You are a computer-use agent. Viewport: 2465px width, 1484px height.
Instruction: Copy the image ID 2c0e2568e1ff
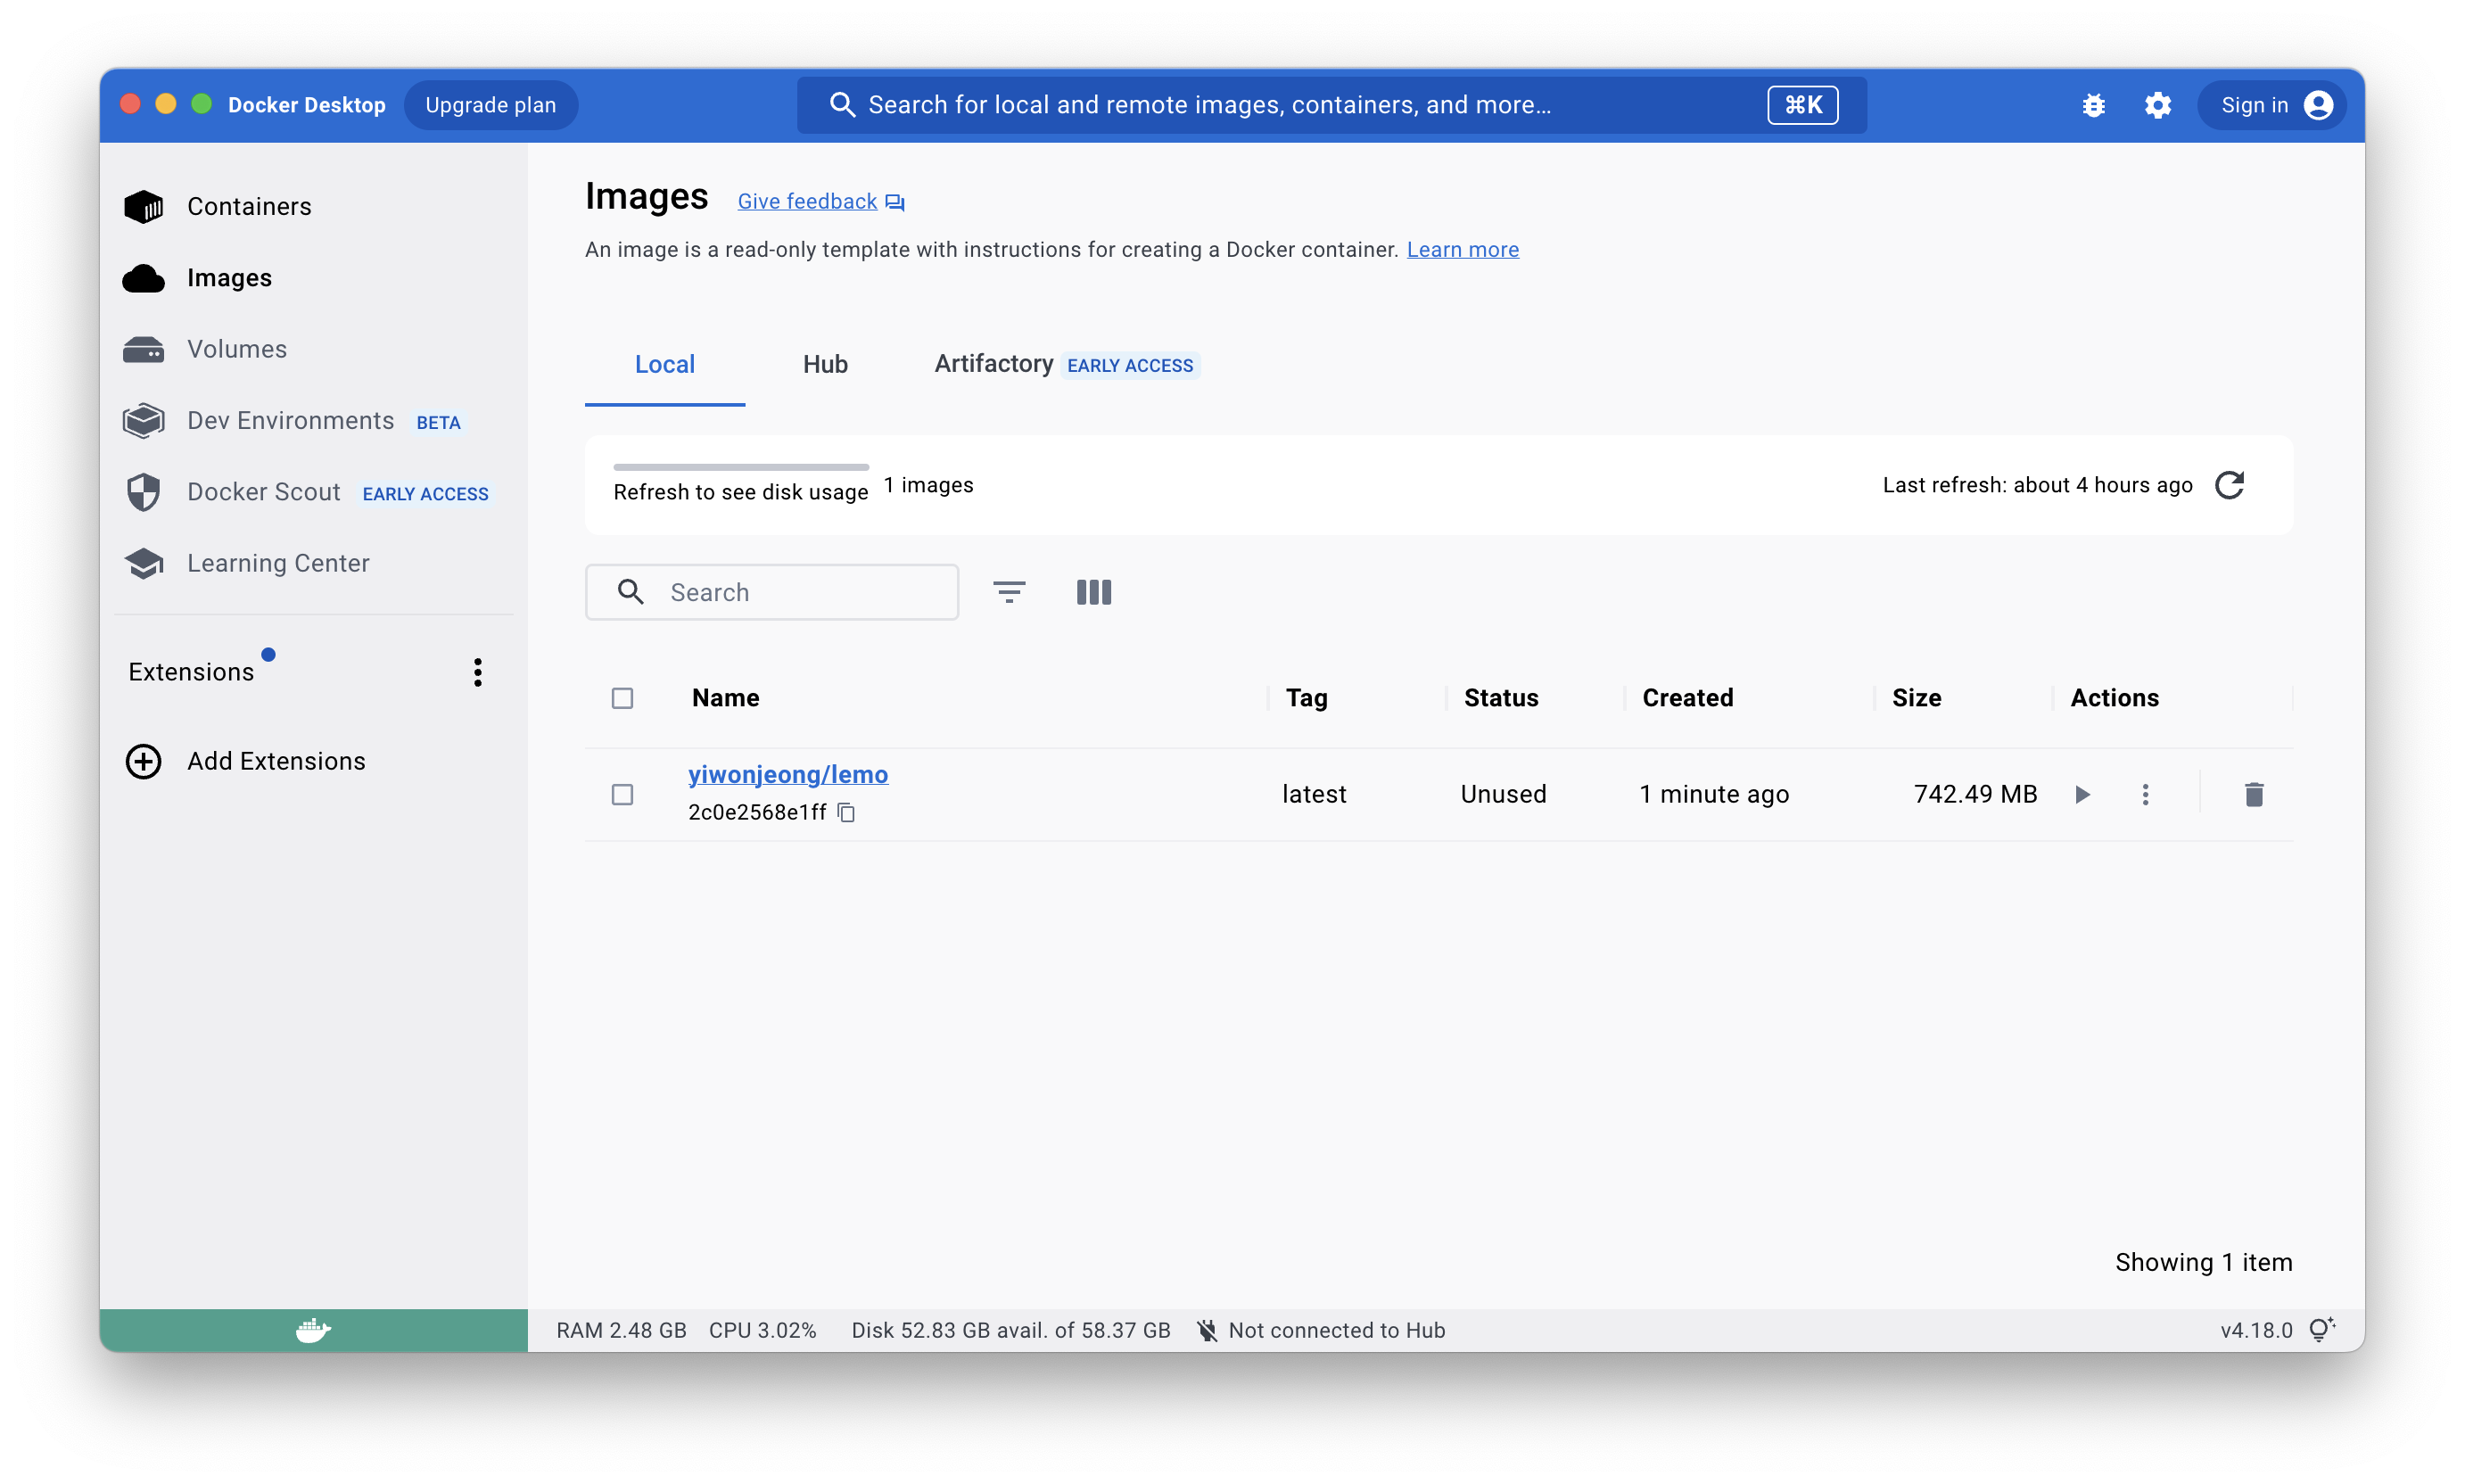click(846, 812)
